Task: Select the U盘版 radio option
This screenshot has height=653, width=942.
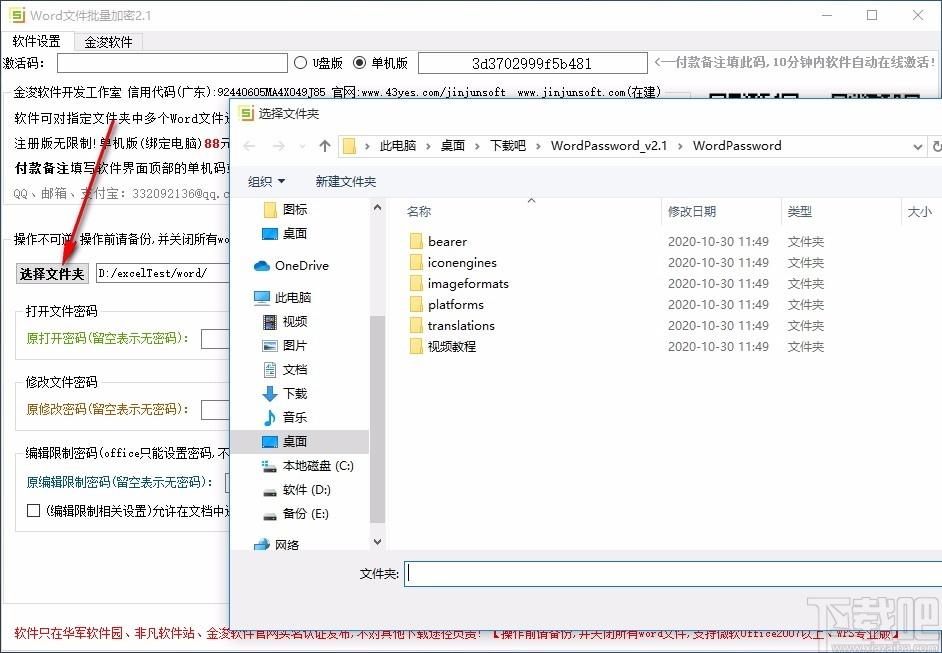Action: click(301, 63)
